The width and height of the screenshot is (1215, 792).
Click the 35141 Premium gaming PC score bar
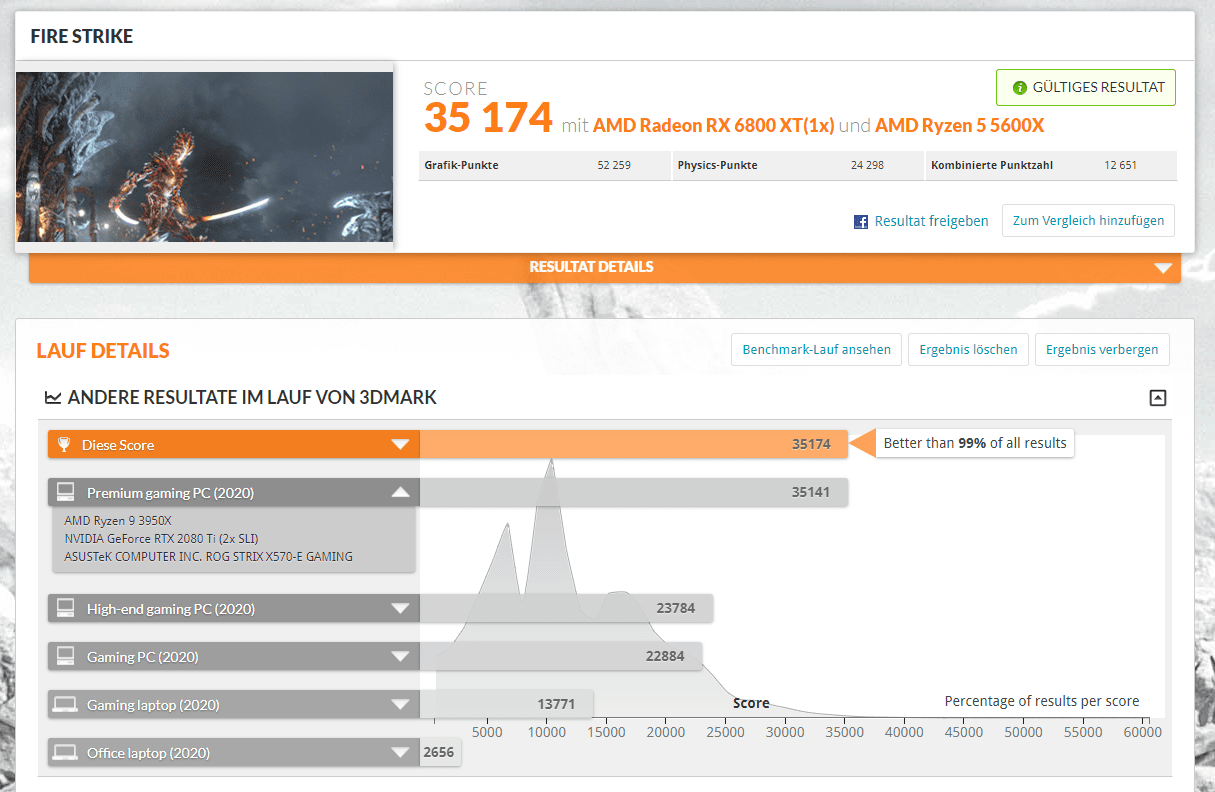[633, 492]
